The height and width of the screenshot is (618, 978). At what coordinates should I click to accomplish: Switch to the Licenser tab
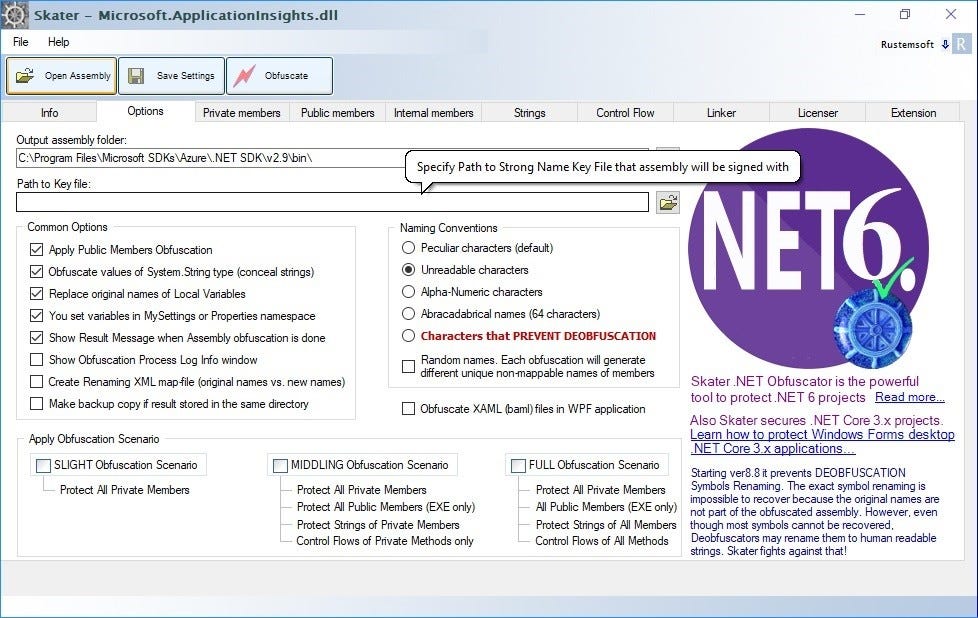pyautogui.click(x=817, y=113)
